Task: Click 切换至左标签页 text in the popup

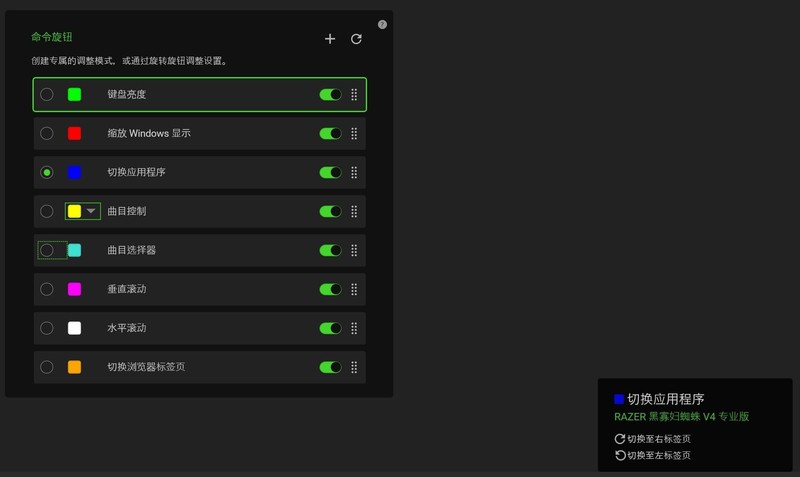Action: (659, 455)
